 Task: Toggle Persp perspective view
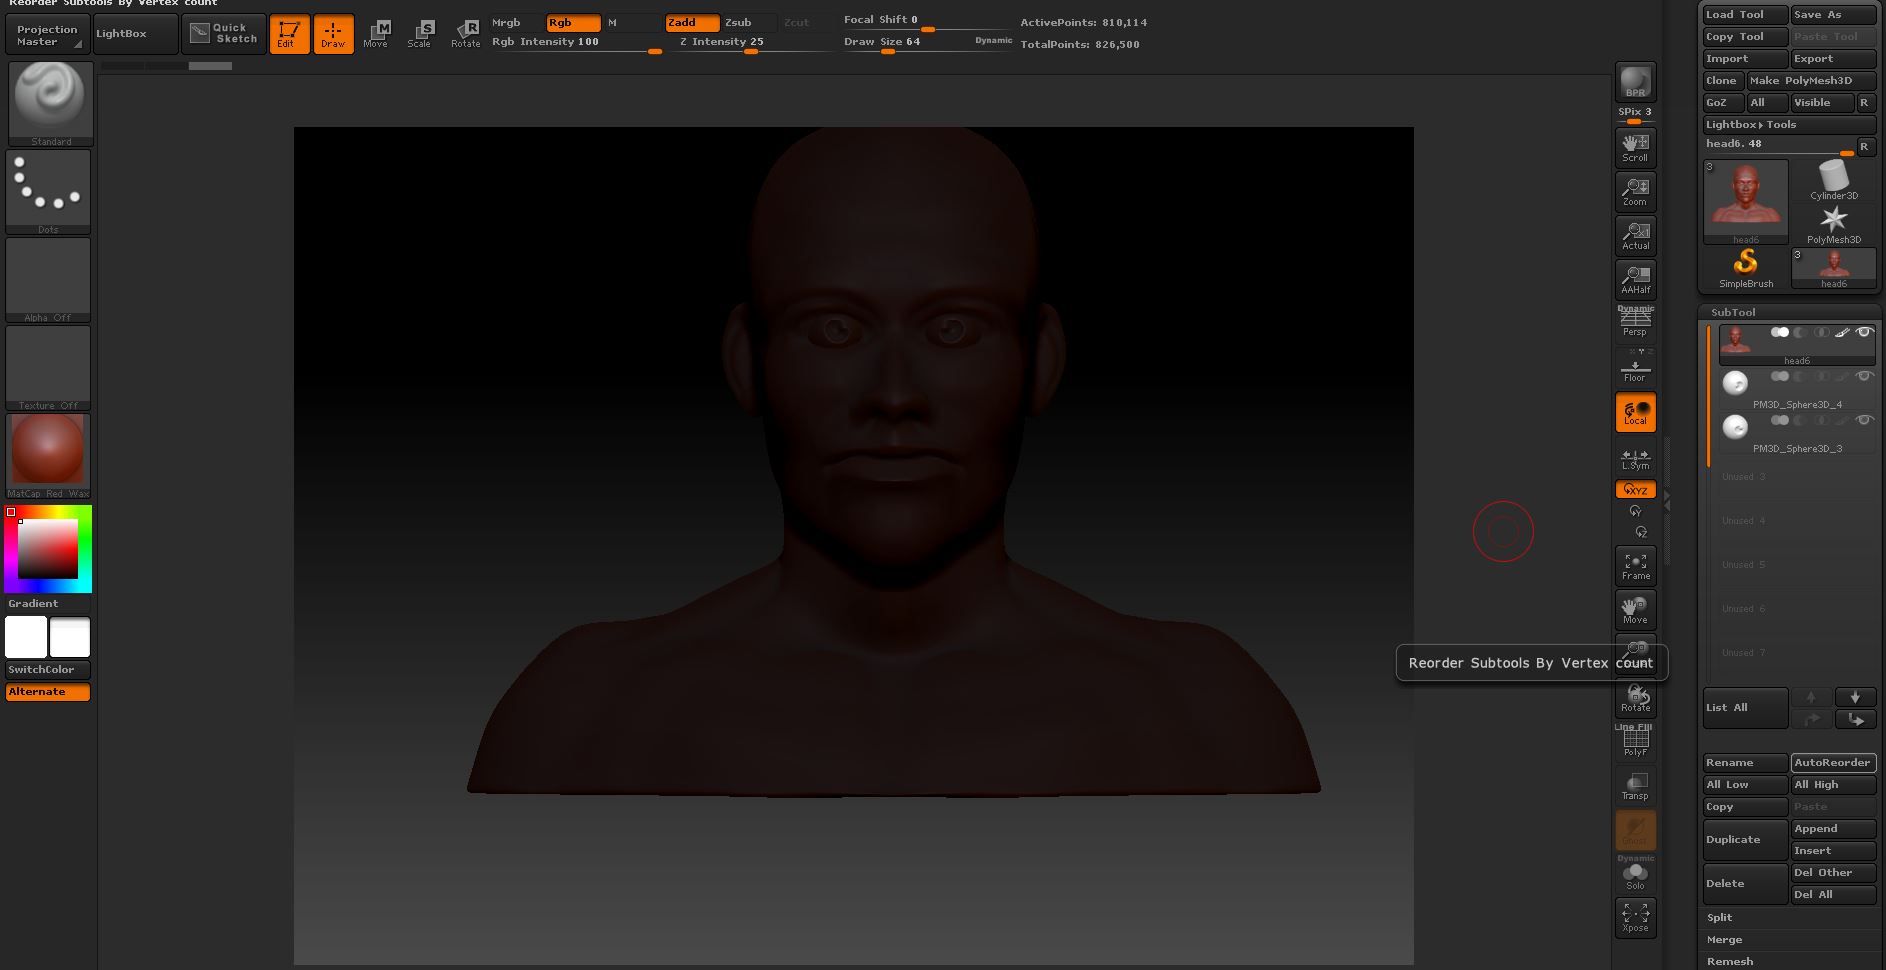tap(1635, 323)
